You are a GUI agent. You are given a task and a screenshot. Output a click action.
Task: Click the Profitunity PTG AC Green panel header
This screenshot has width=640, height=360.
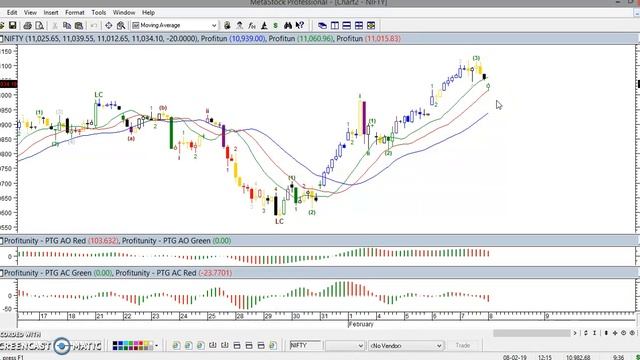(318, 273)
